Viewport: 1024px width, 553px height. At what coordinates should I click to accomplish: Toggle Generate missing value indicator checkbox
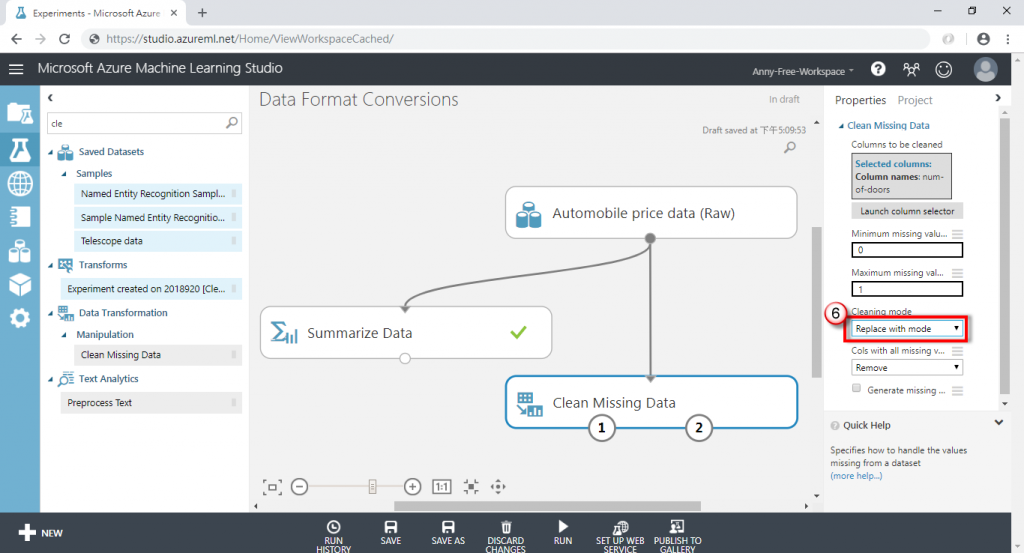[x=856, y=388]
